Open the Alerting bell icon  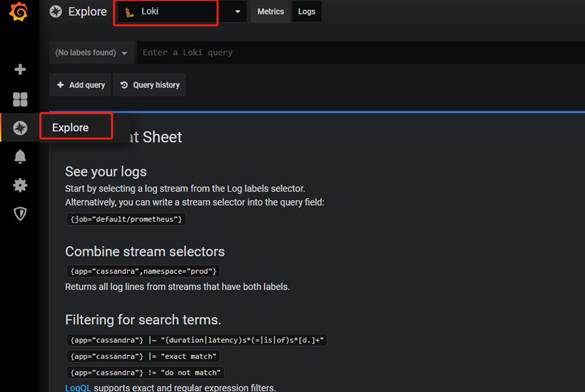click(x=20, y=157)
